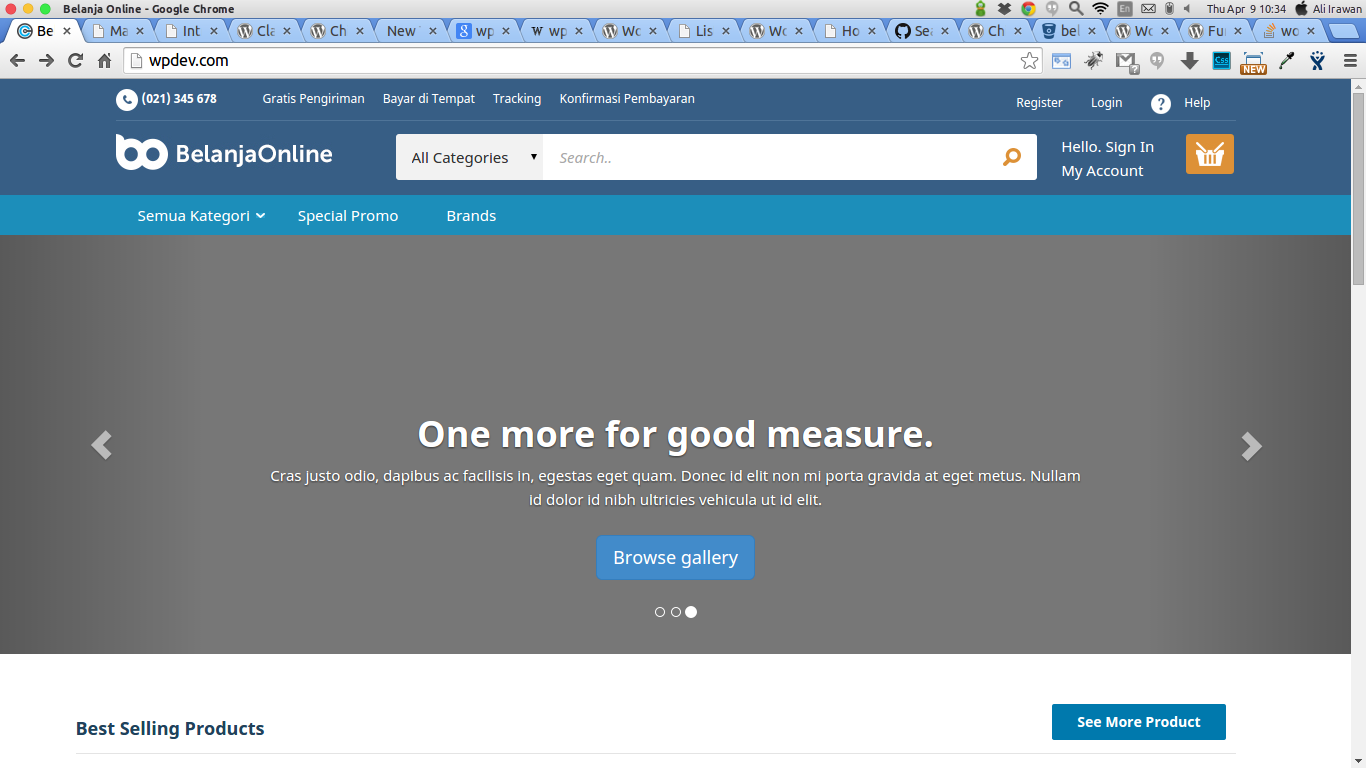Click the BelanjaOnline logo

224,153
